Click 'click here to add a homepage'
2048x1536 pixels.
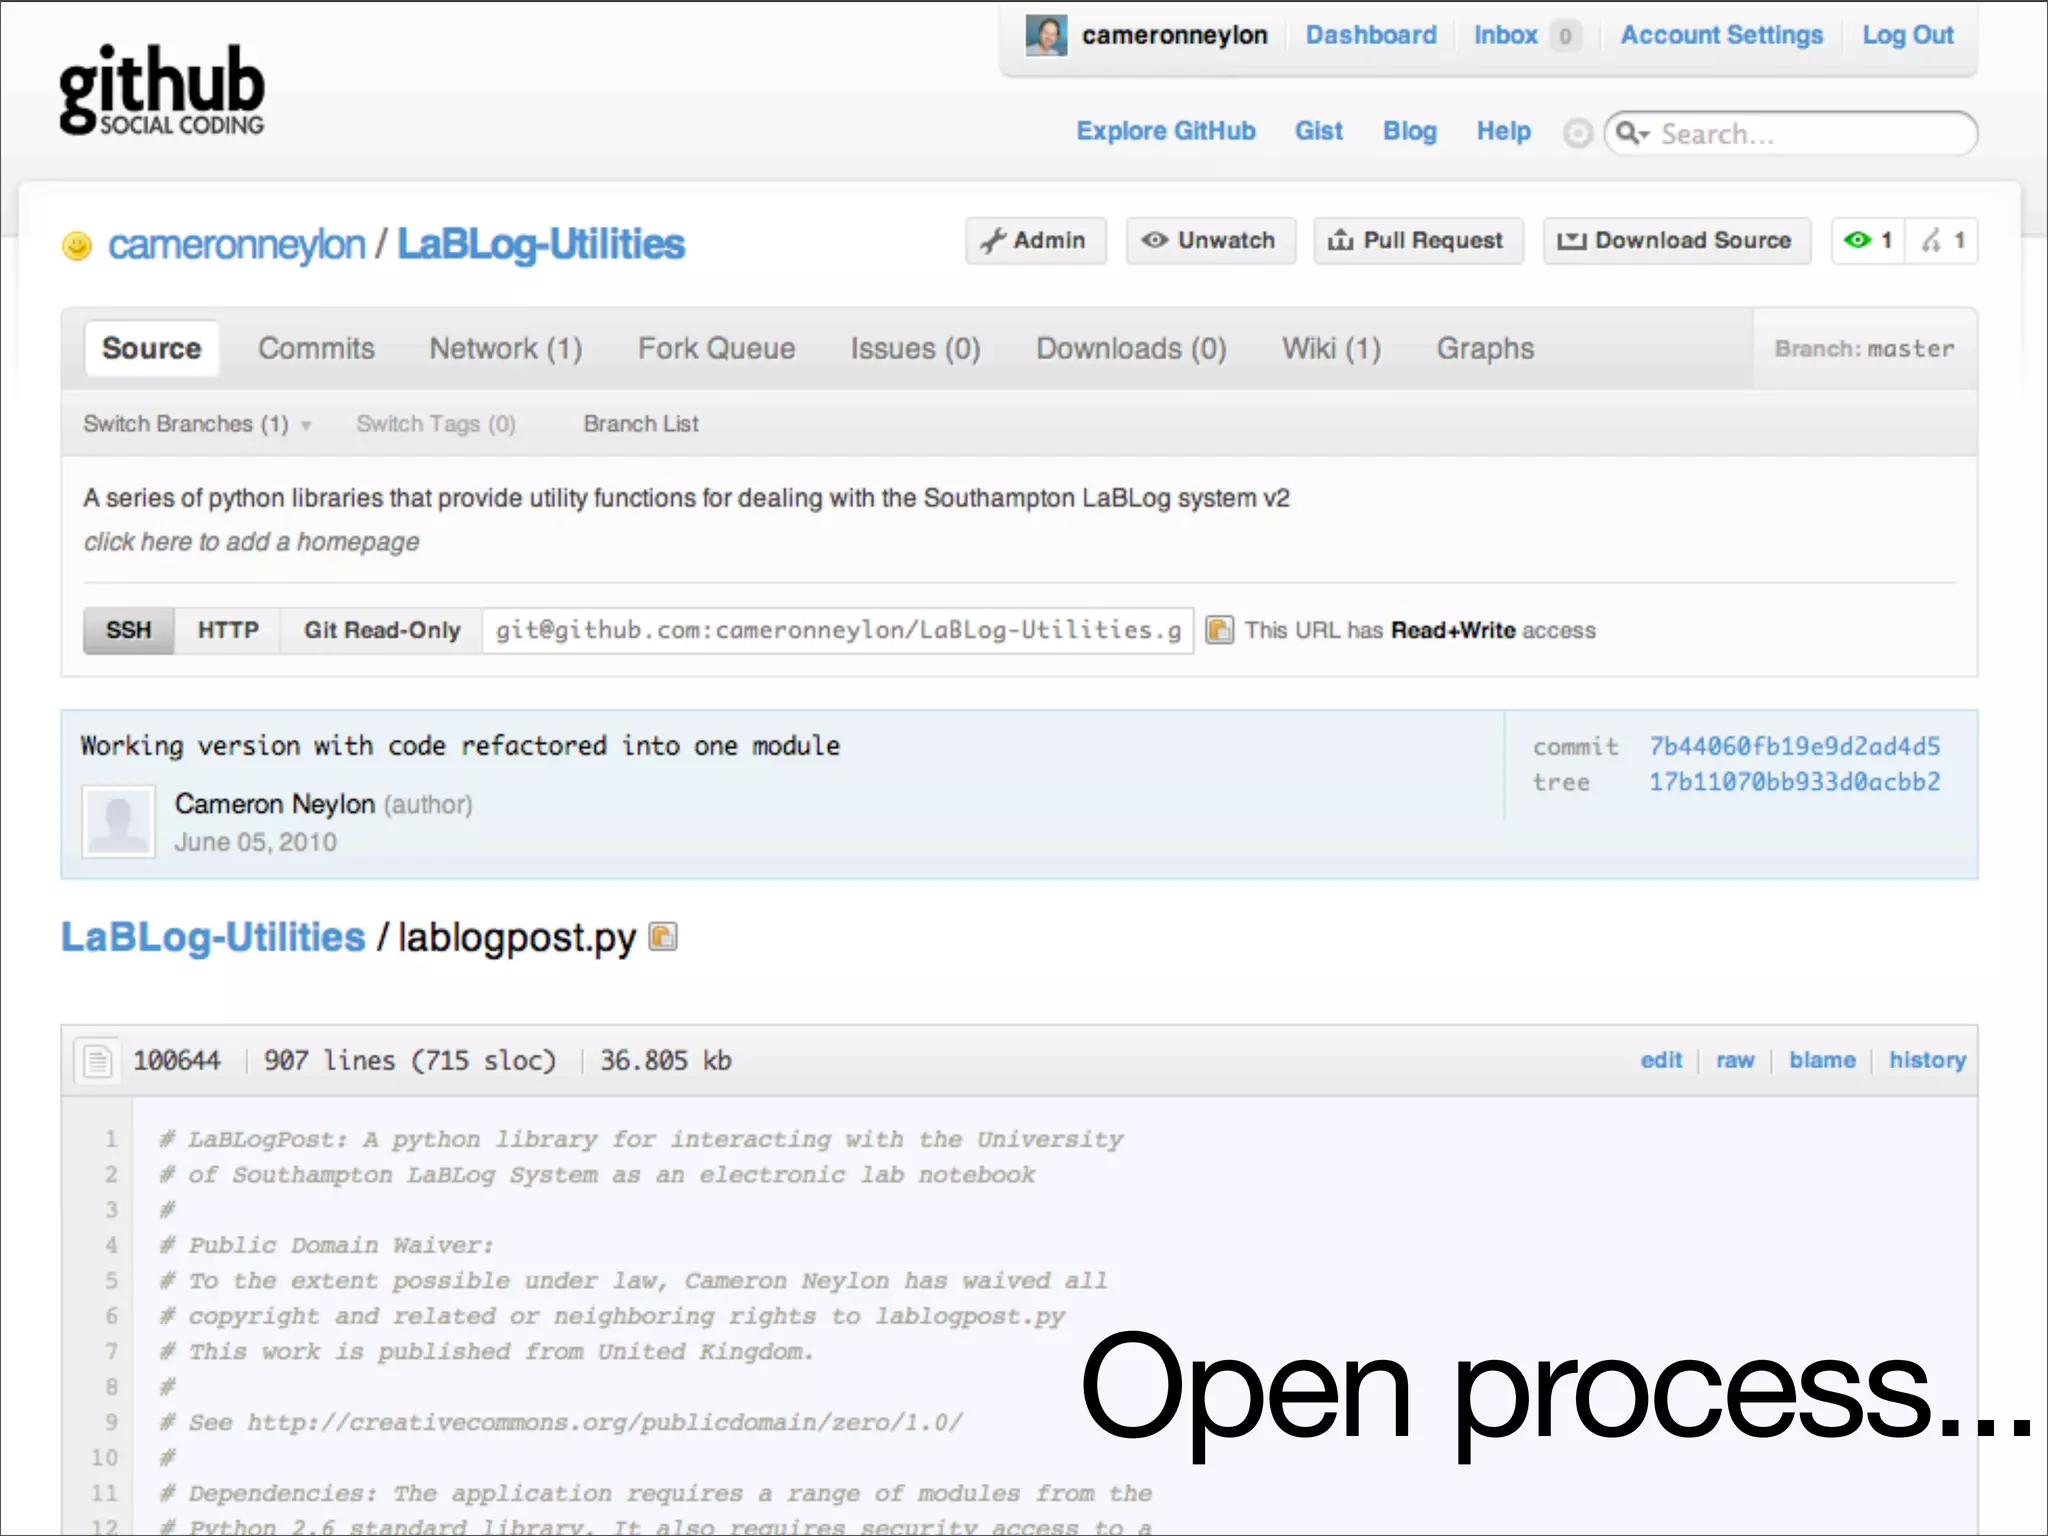251,542
